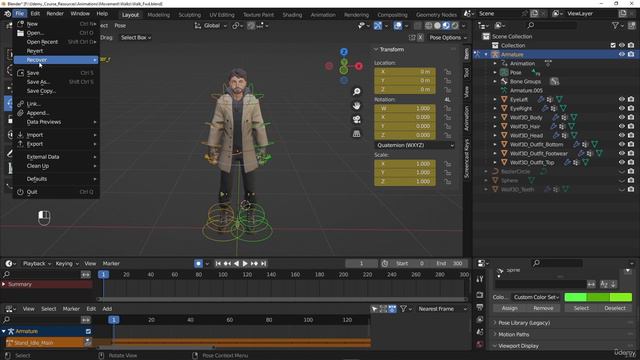Click the red X axis on navigation gizmo
Viewport: 640px width, 360px height.
pyautogui.click(x=359, y=66)
